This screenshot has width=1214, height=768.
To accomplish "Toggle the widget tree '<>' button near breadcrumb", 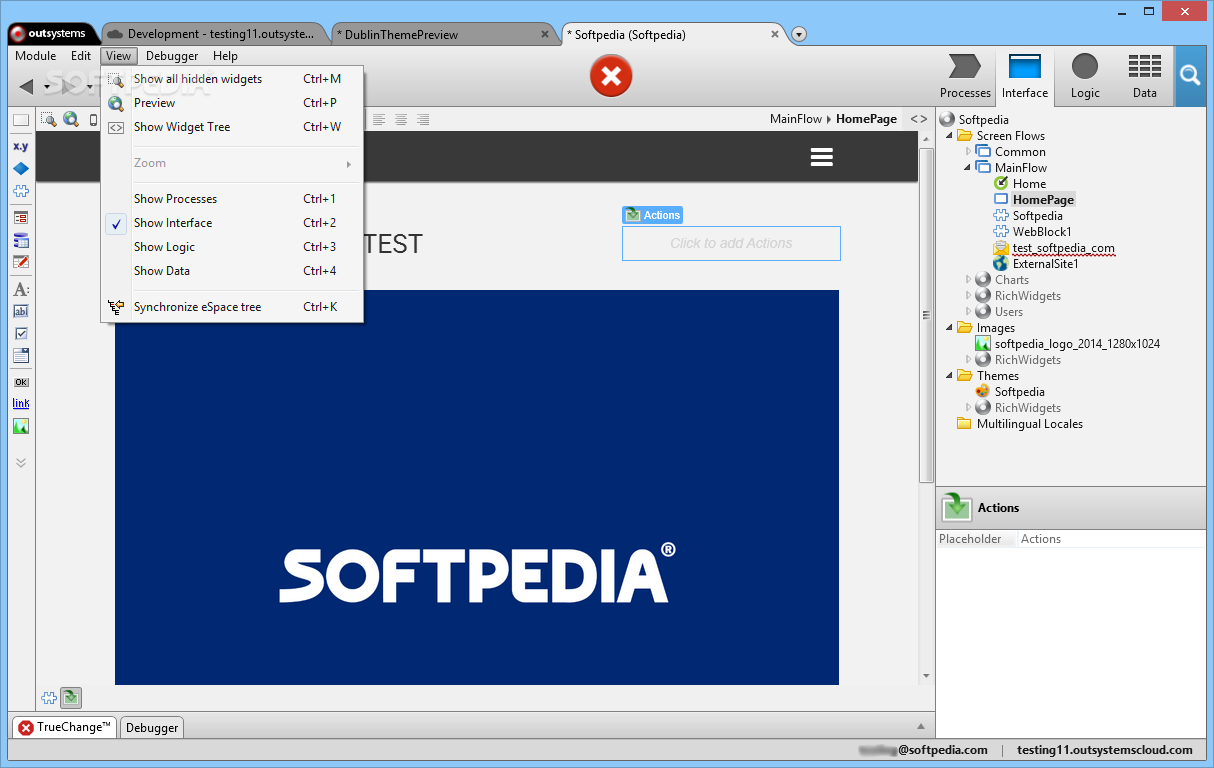I will [919, 119].
